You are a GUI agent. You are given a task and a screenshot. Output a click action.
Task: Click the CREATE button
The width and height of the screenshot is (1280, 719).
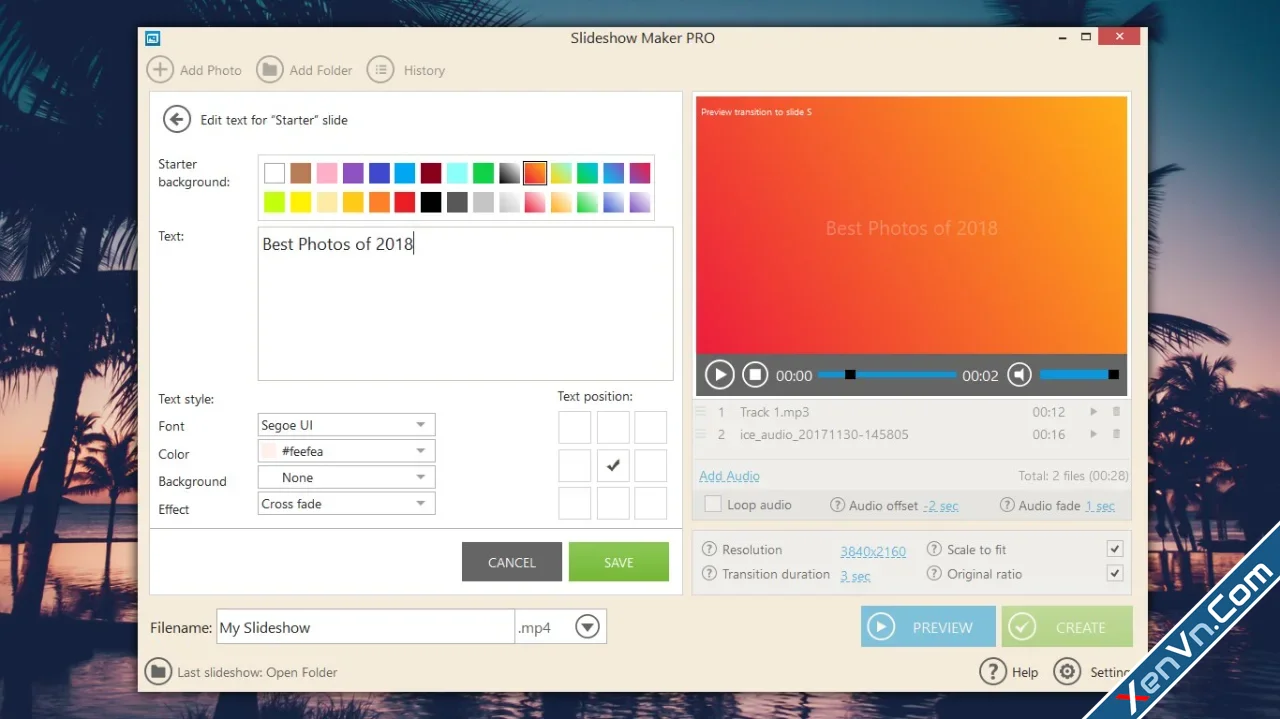click(1067, 627)
